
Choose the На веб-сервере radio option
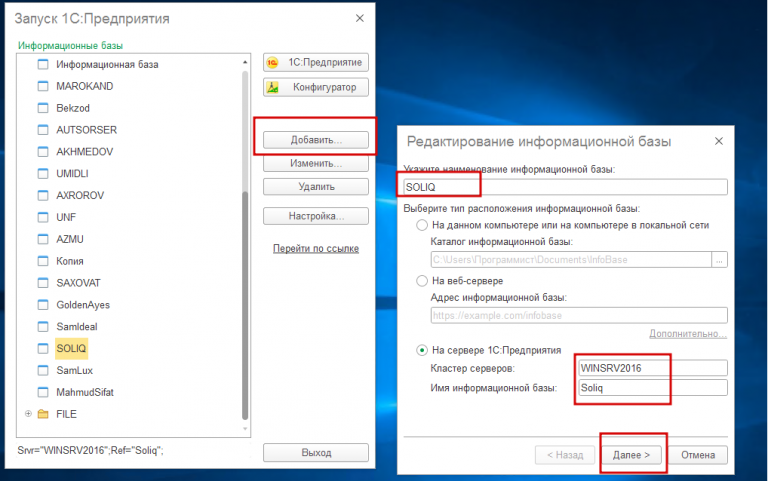click(422, 281)
